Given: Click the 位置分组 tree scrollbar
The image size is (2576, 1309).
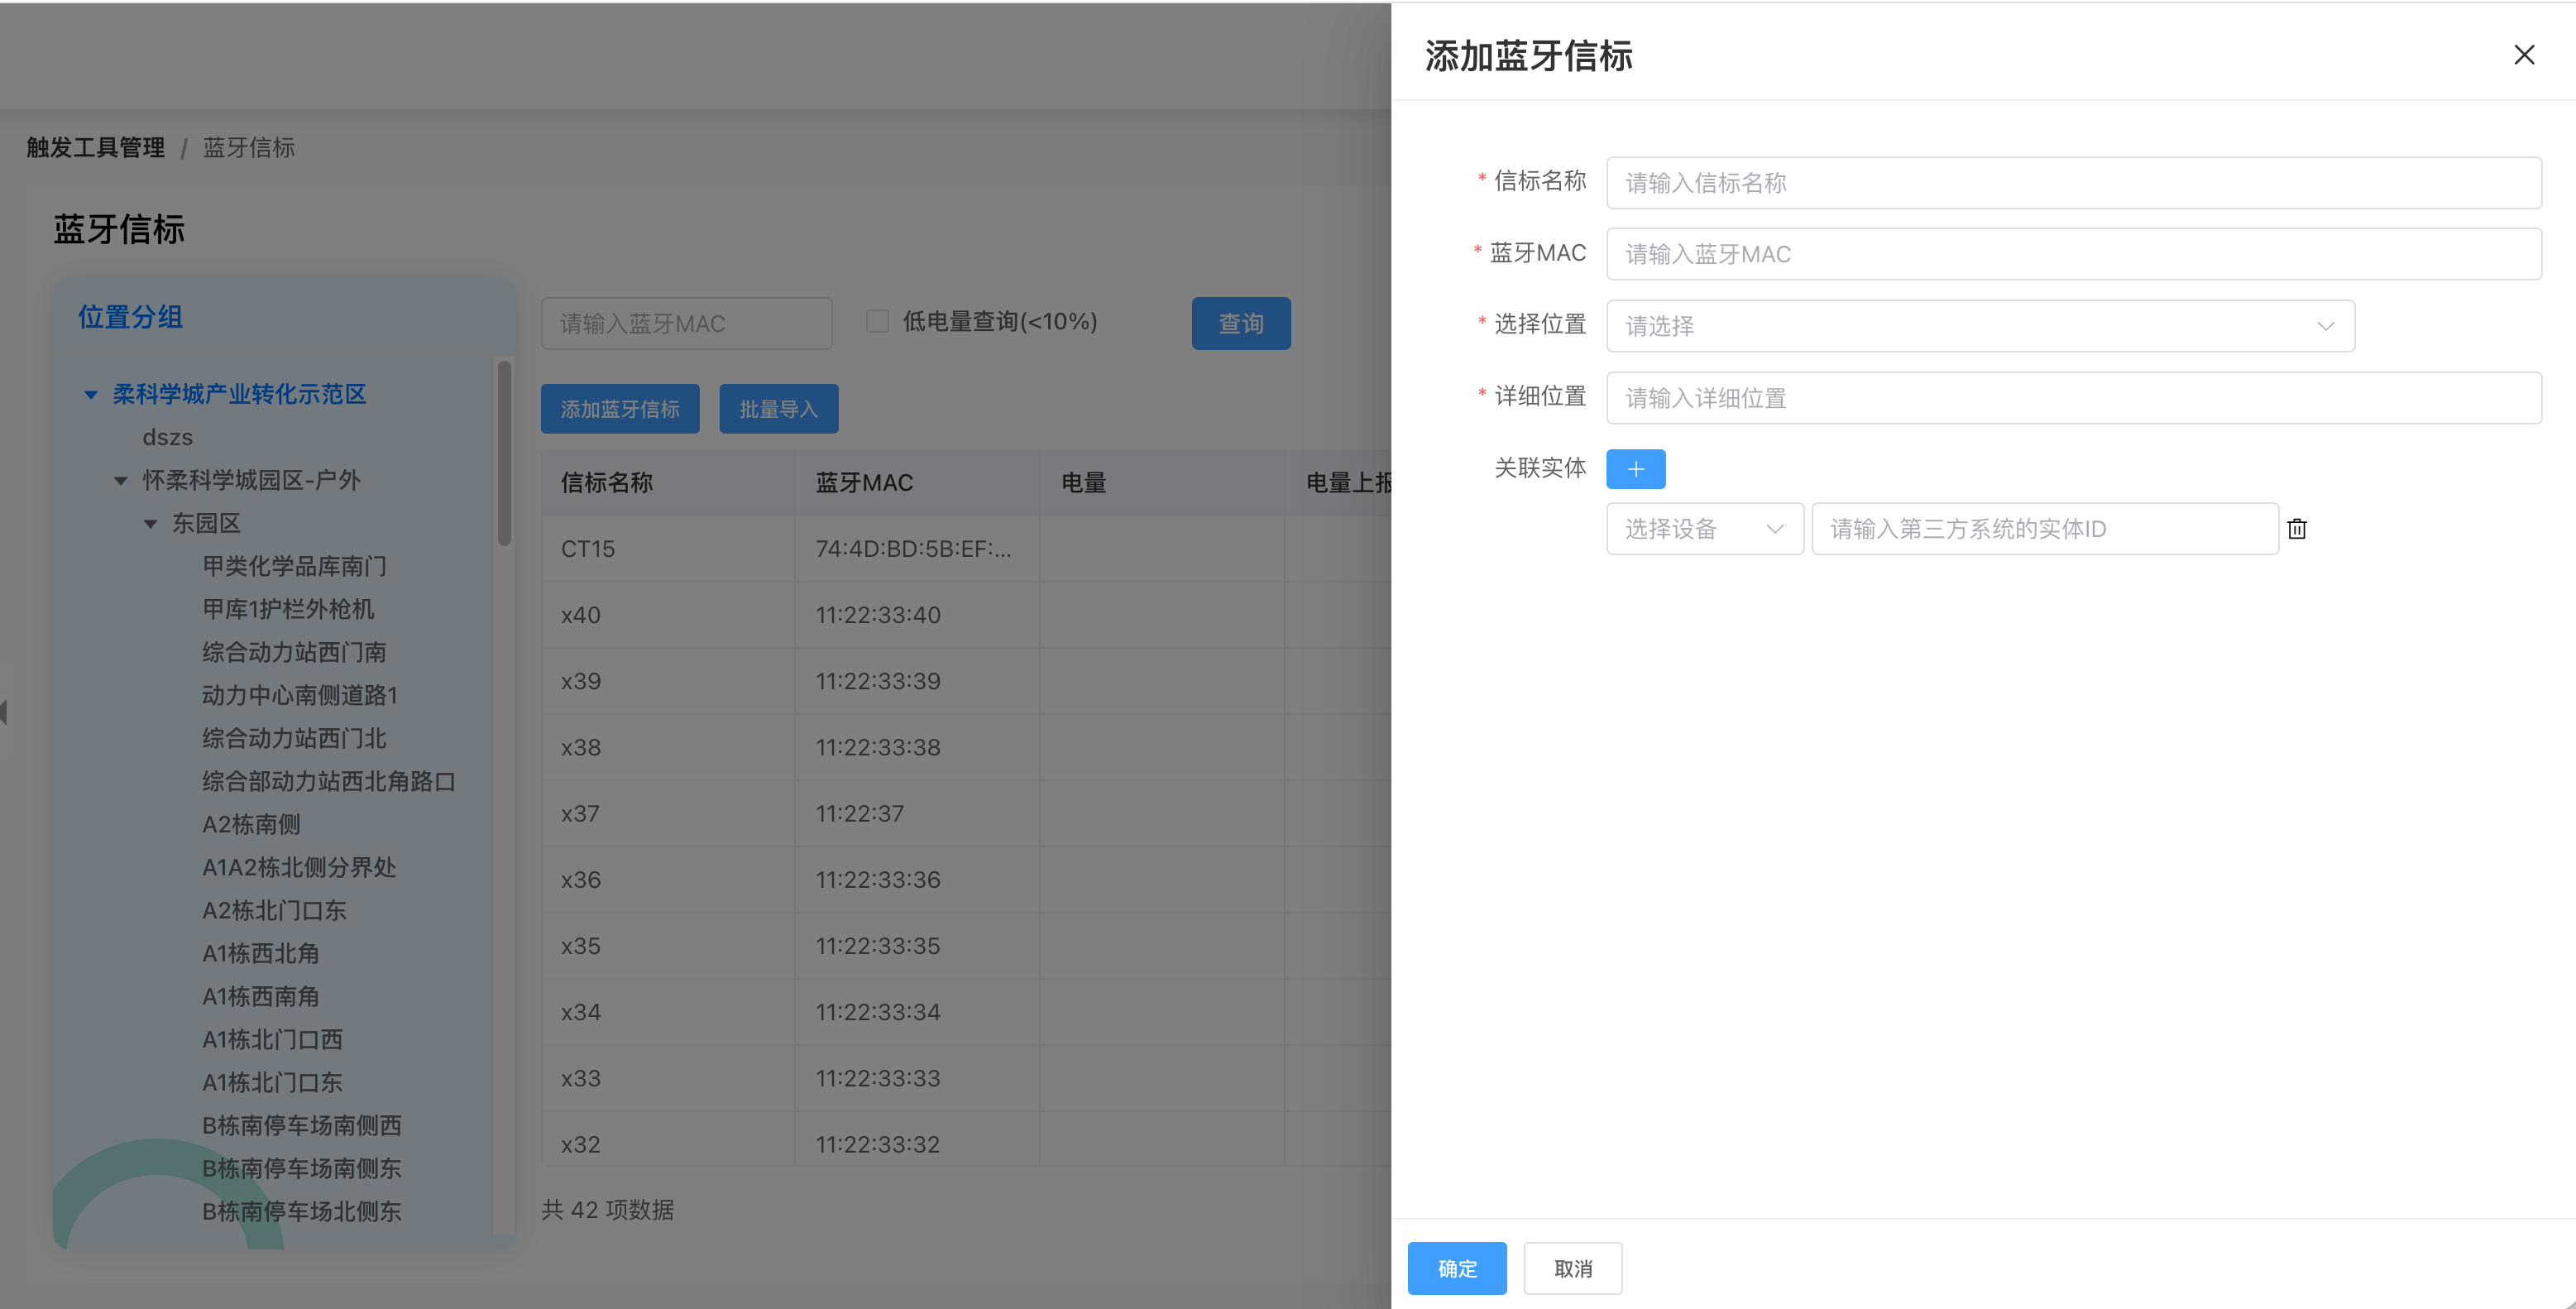Looking at the screenshot, I should (504, 453).
